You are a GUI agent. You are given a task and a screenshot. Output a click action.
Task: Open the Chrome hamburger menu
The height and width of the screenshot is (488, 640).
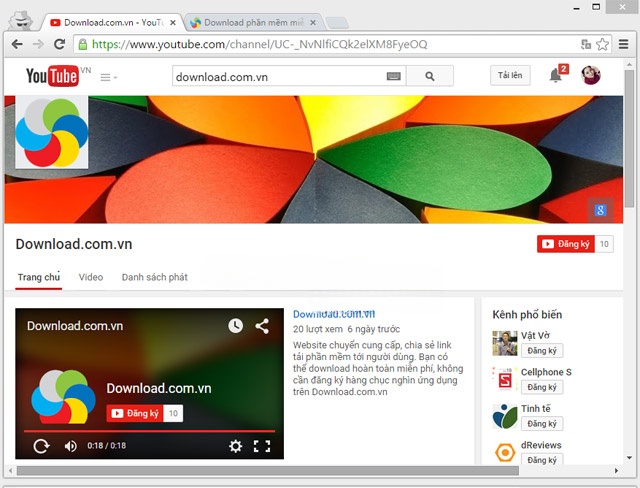coord(623,44)
